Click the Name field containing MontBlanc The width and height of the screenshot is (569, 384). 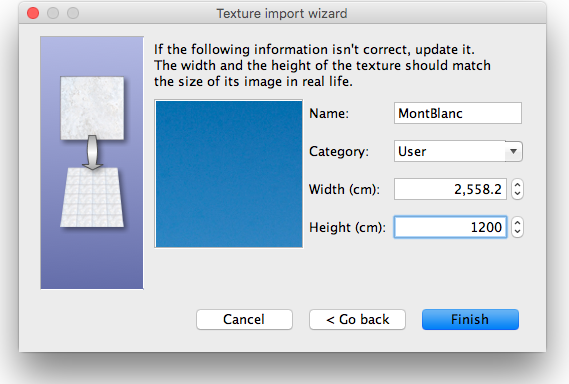tap(458, 113)
